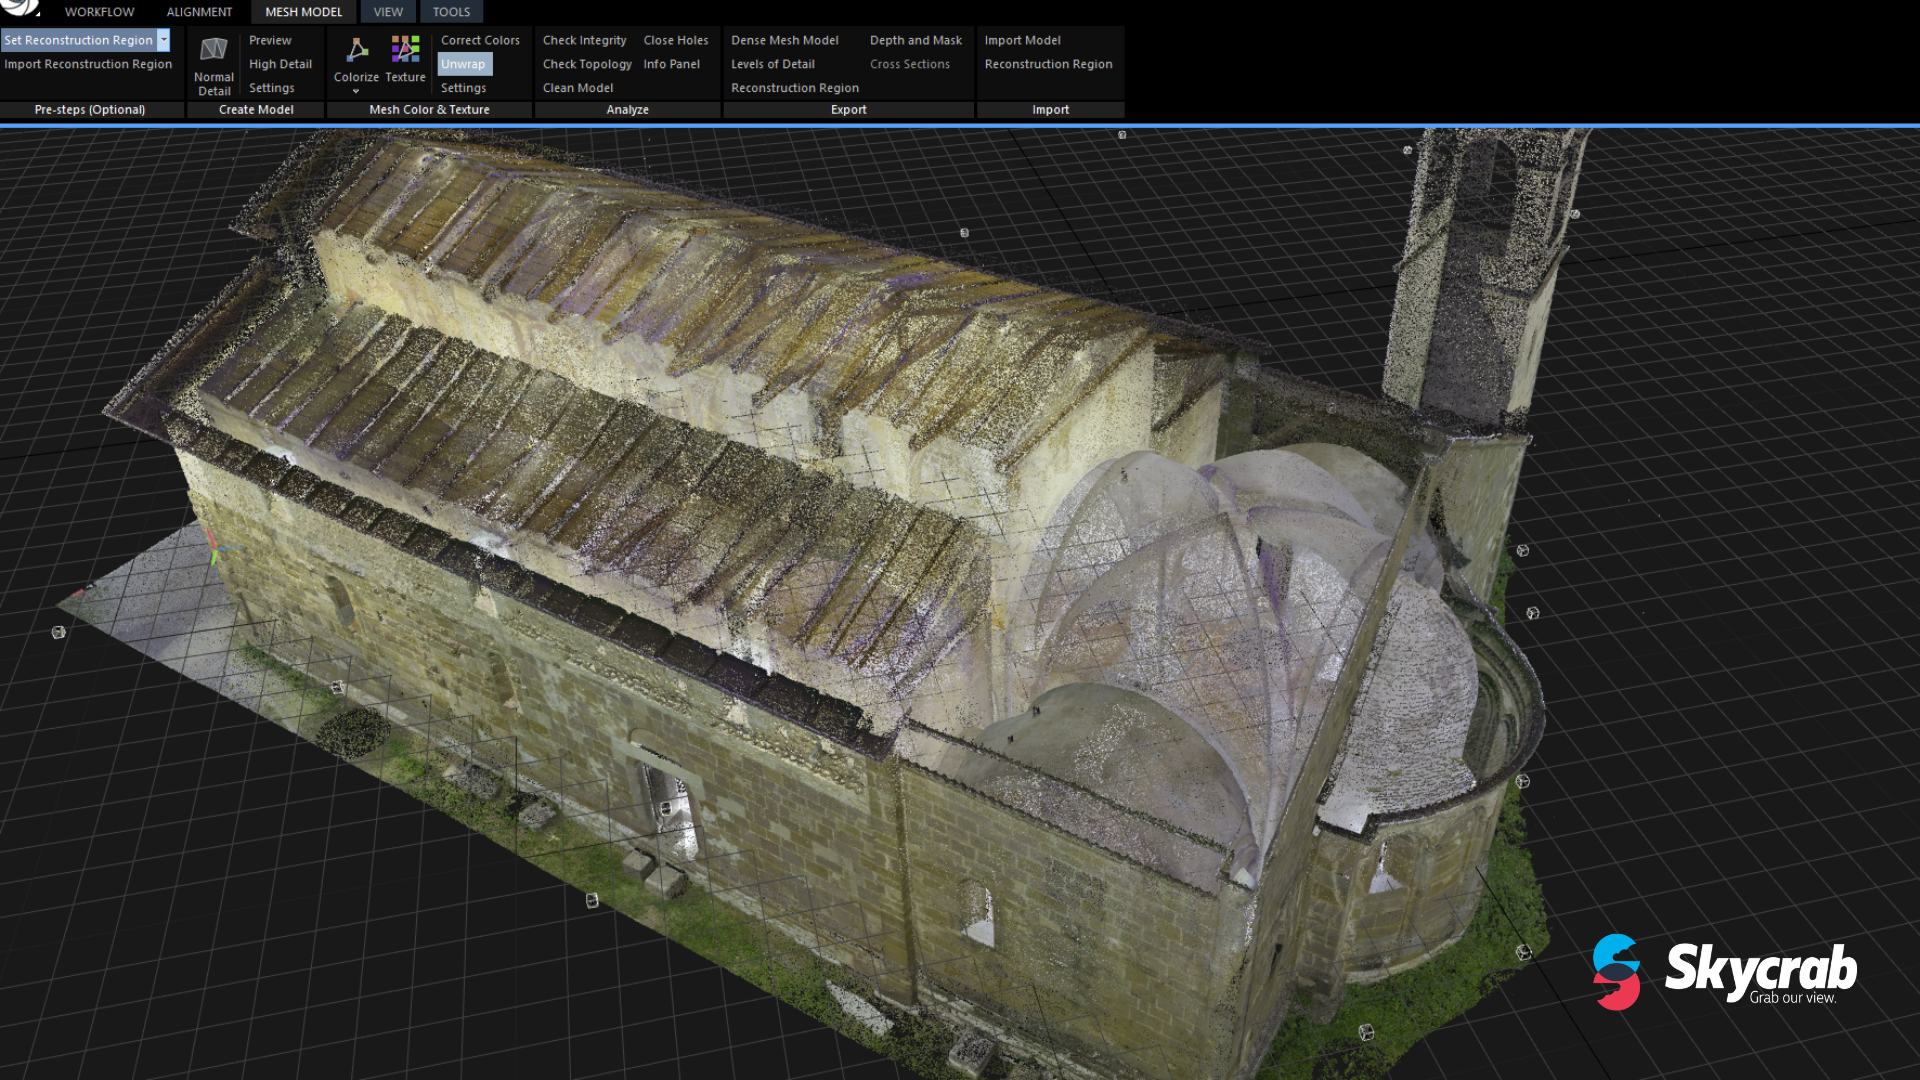
Task: Switch to the WORKFLOW tab
Action: pyautogui.click(x=99, y=12)
